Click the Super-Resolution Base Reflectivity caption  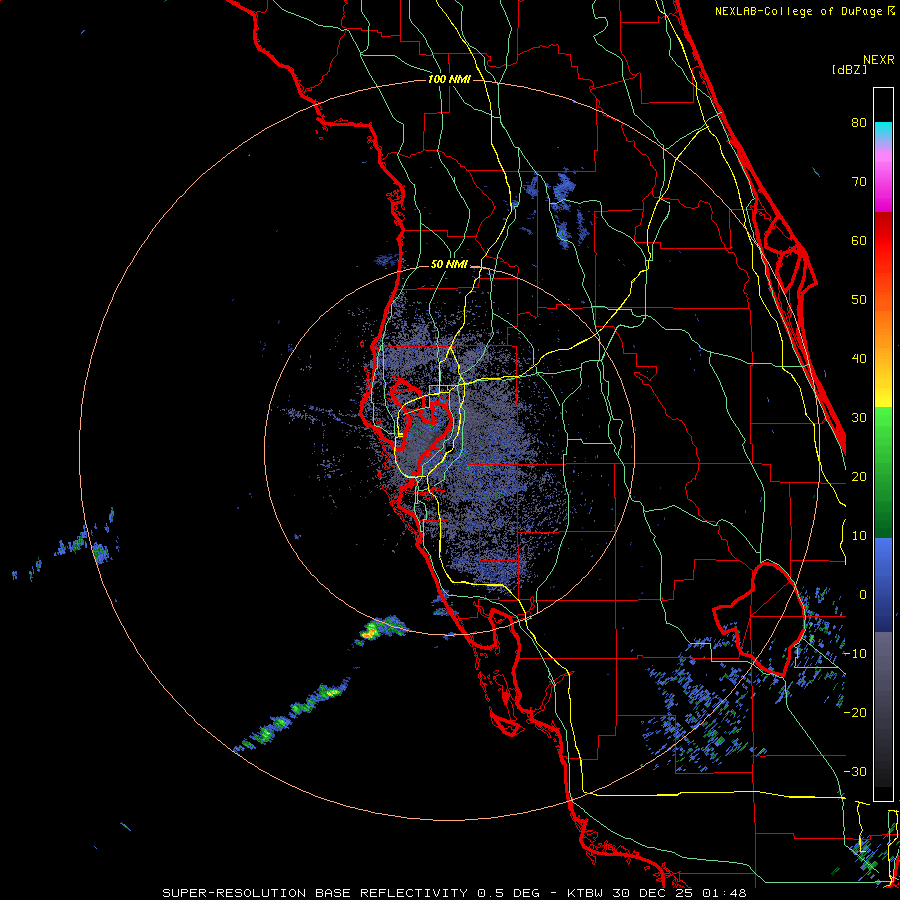(453, 893)
